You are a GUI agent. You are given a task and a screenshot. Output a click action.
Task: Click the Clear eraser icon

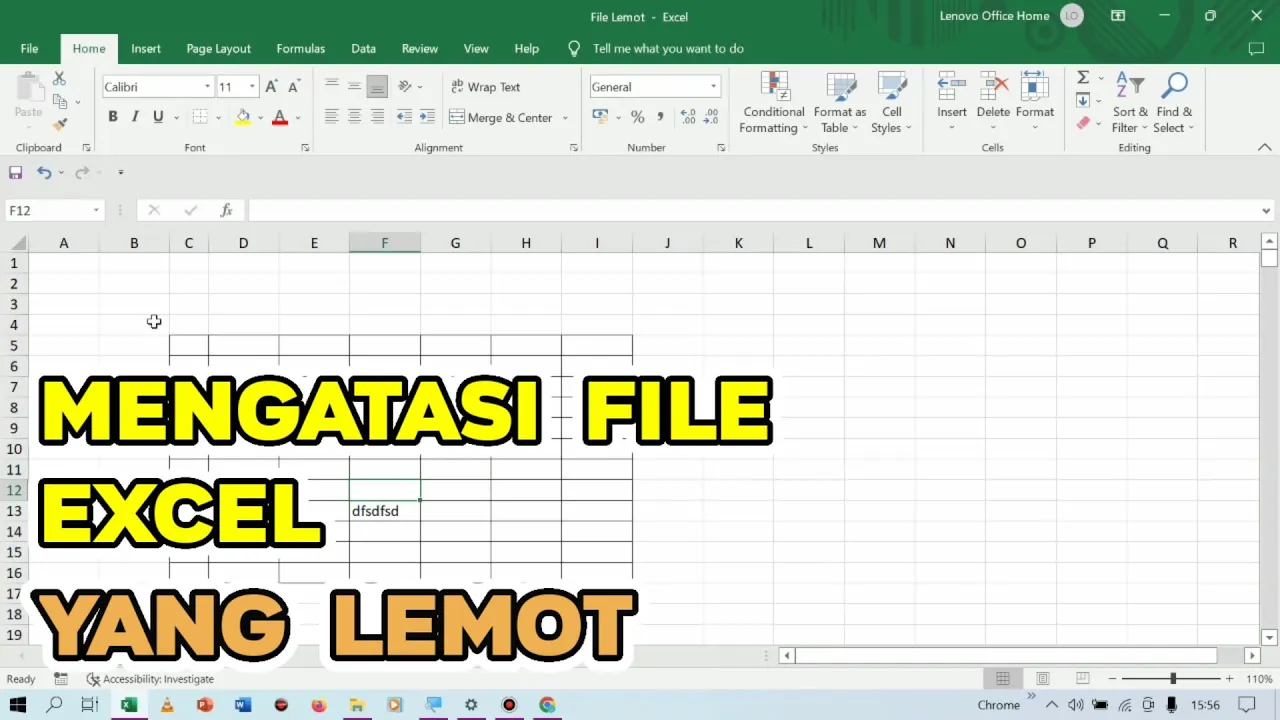point(1083,123)
